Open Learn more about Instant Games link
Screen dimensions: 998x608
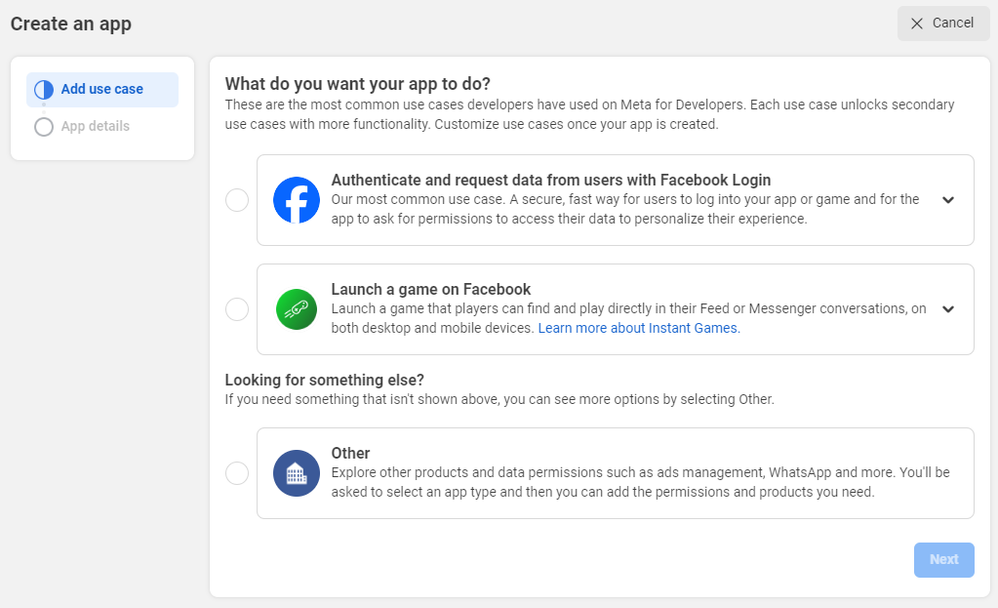(639, 328)
